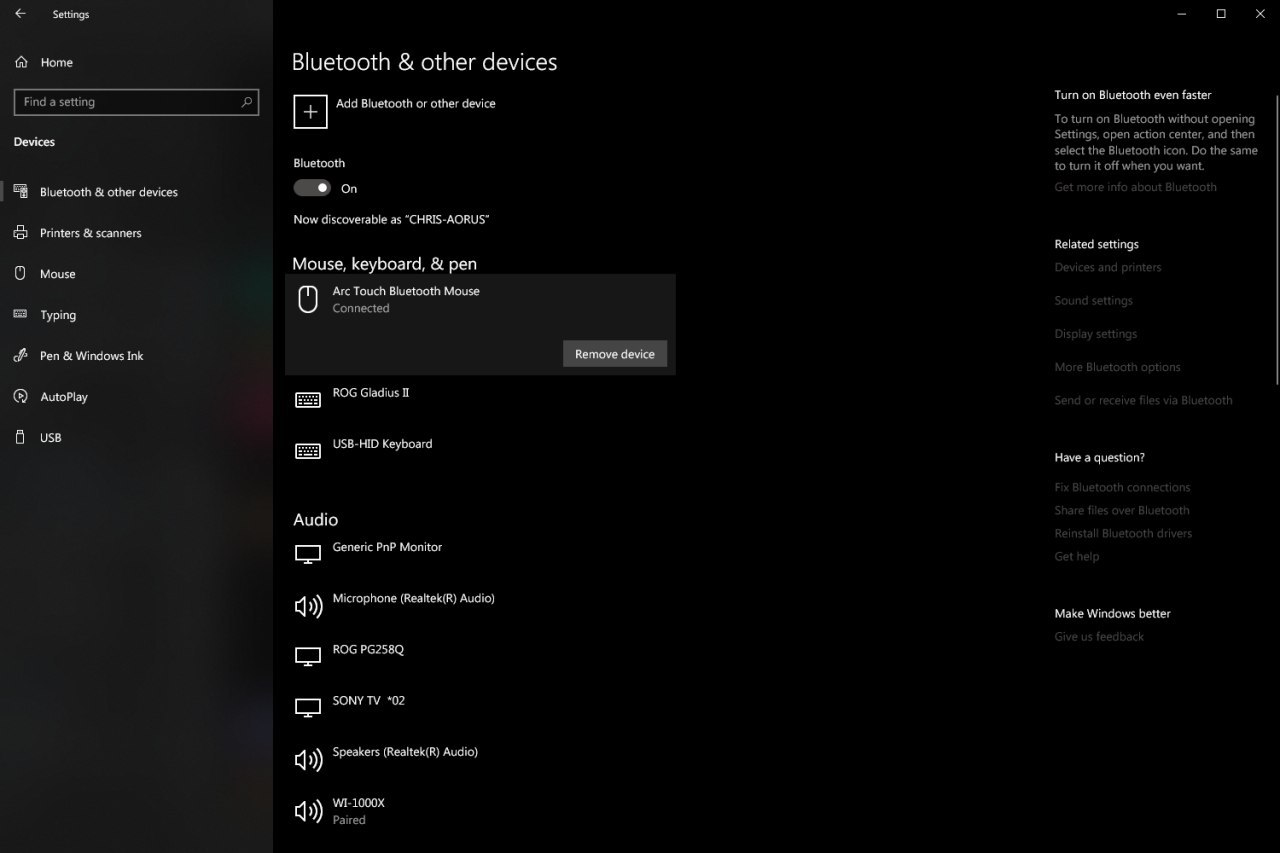The width and height of the screenshot is (1280, 853).
Task: Open Printers & scanners settings
Action: 90,233
